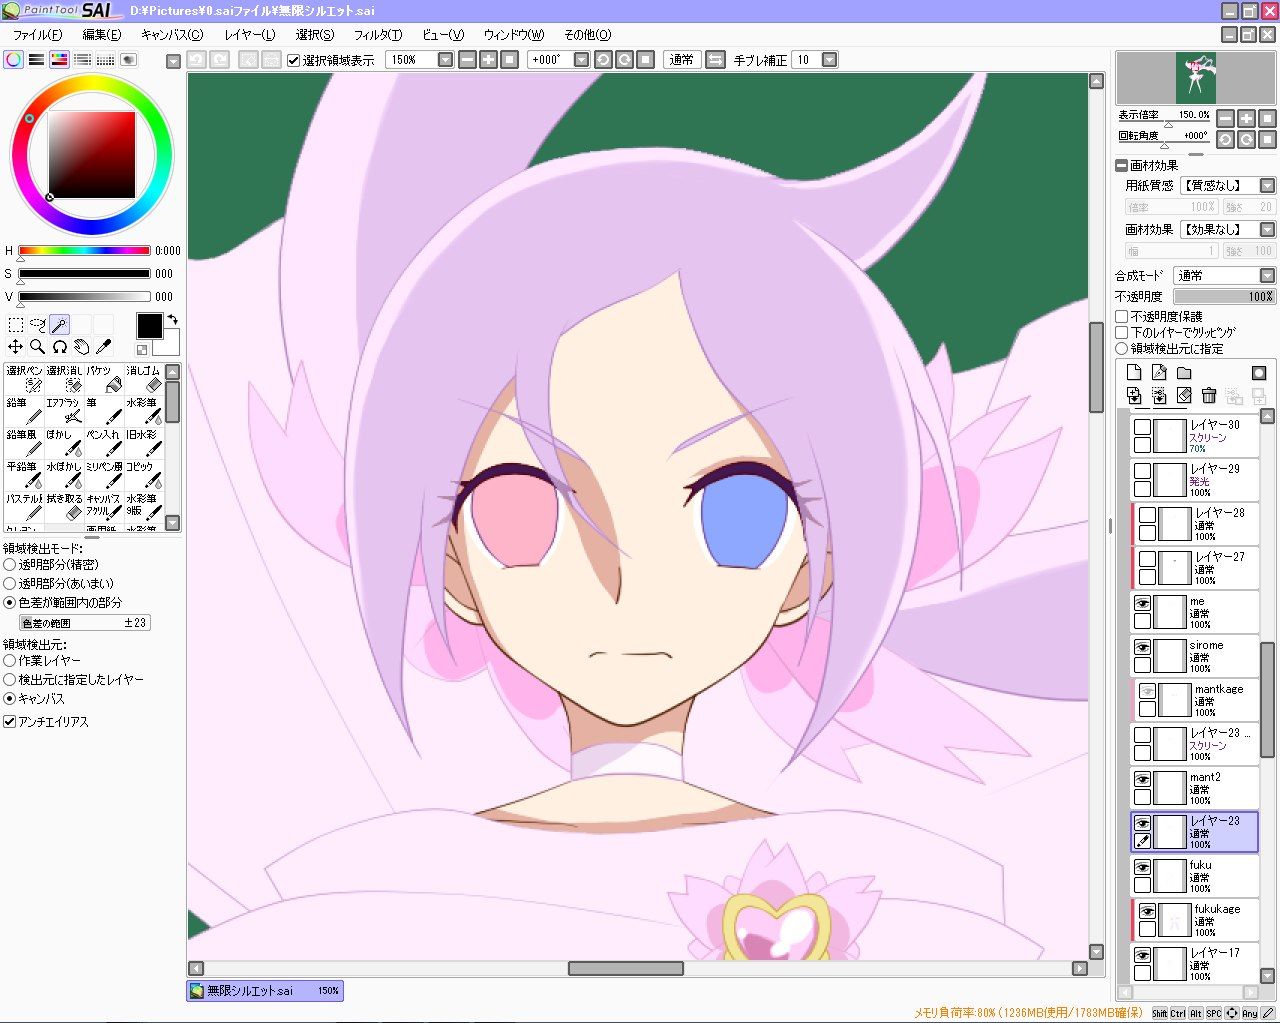Choose the ぼかし blur tool
The height and width of the screenshot is (1023, 1280).
coord(64,443)
